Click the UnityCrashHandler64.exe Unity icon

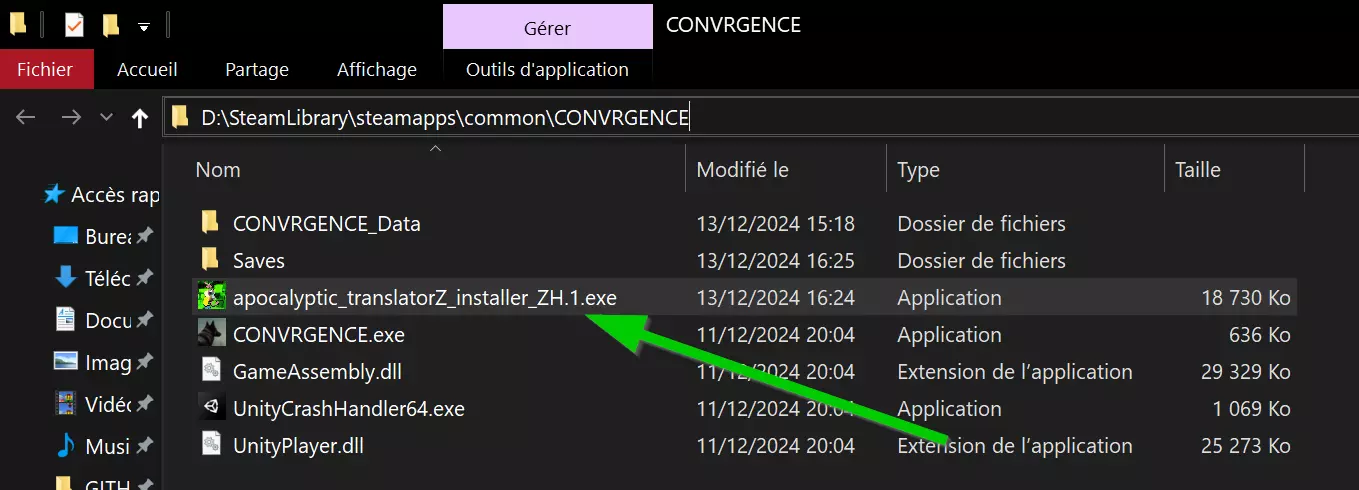211,408
